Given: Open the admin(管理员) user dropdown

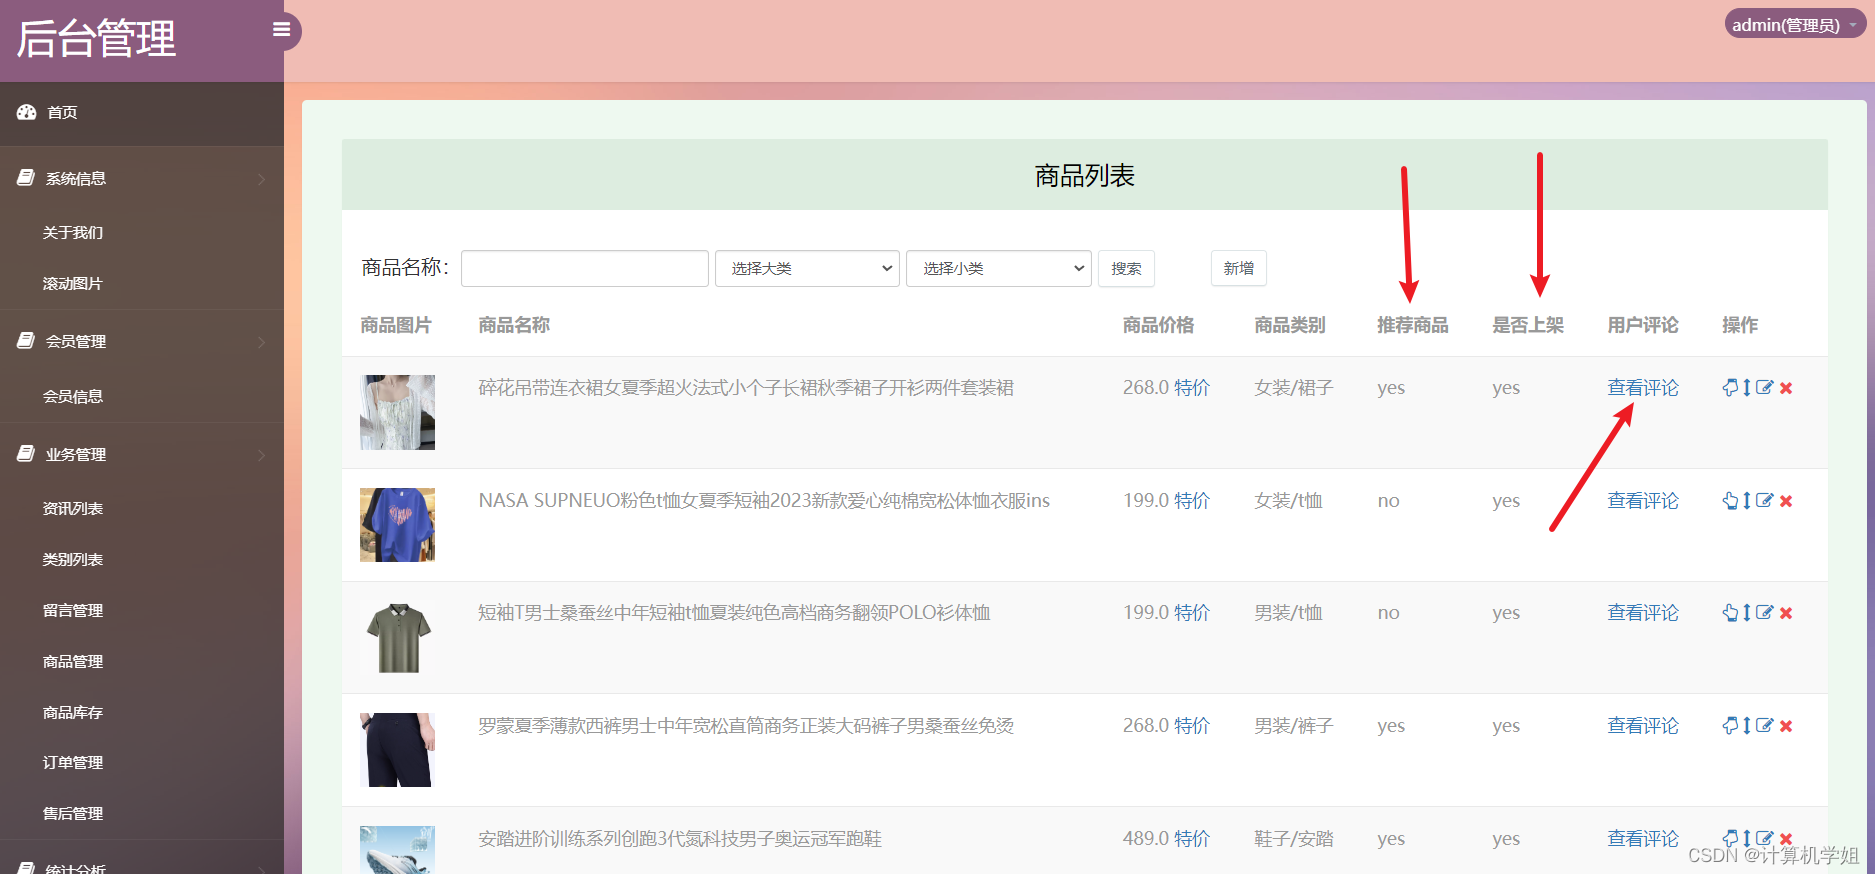Looking at the screenshot, I should (1795, 25).
